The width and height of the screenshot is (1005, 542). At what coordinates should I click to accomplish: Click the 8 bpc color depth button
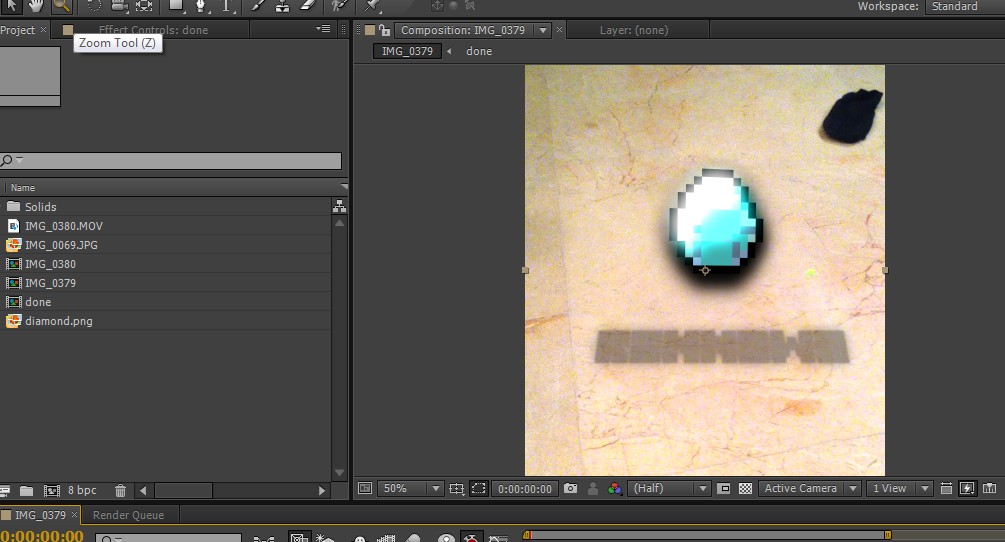[x=82, y=491]
